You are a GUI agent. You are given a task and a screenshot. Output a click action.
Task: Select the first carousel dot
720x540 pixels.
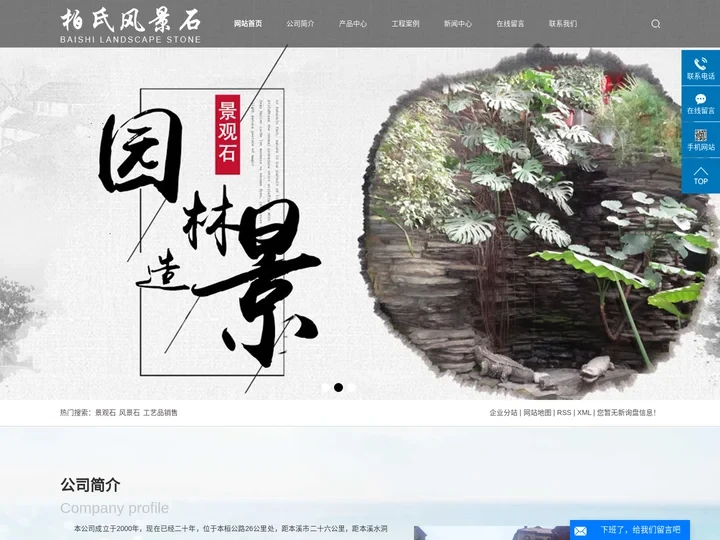click(x=326, y=387)
